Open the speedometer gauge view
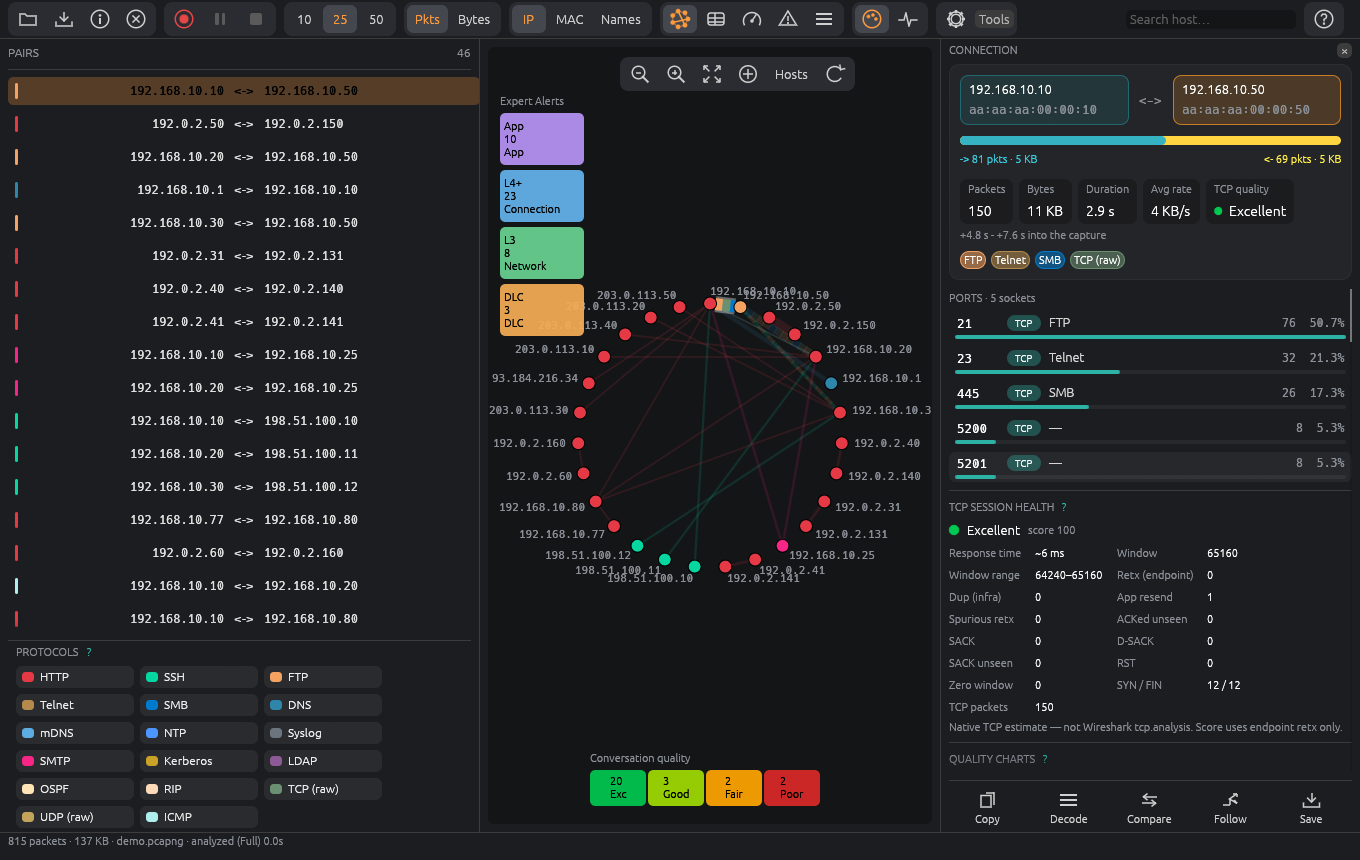The height and width of the screenshot is (860, 1360). (752, 19)
